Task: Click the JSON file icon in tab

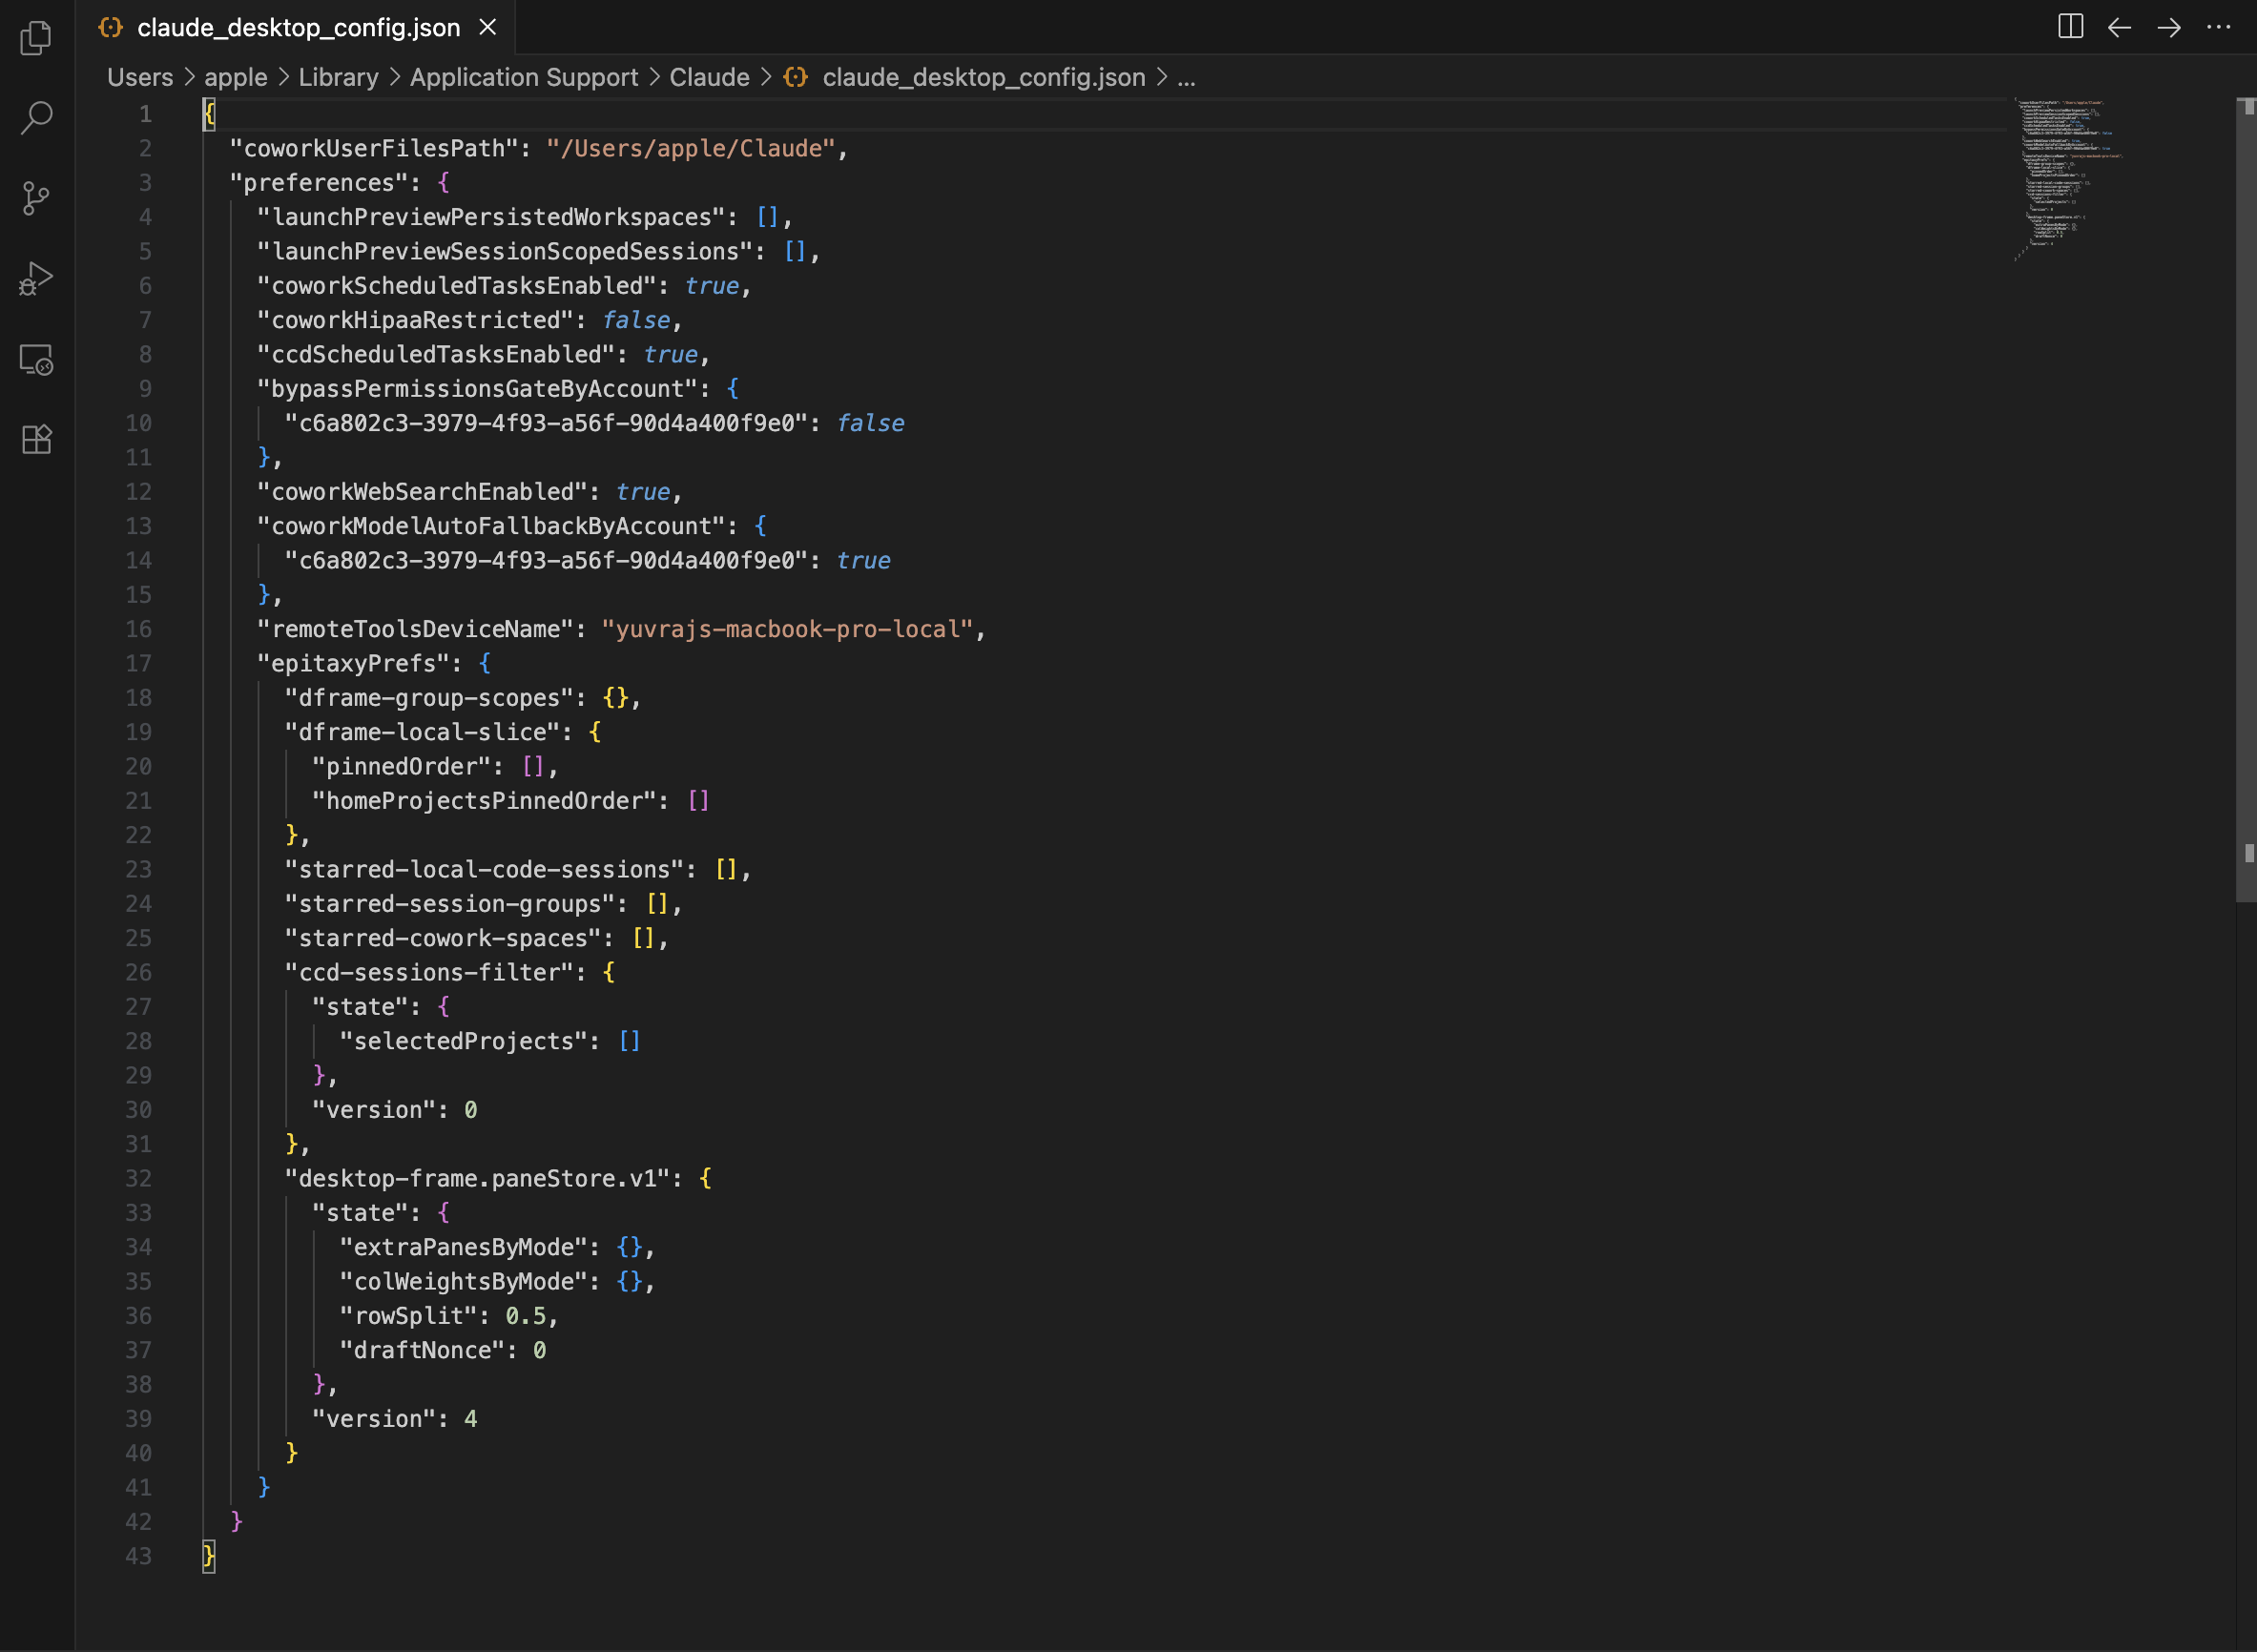Action: [111, 27]
